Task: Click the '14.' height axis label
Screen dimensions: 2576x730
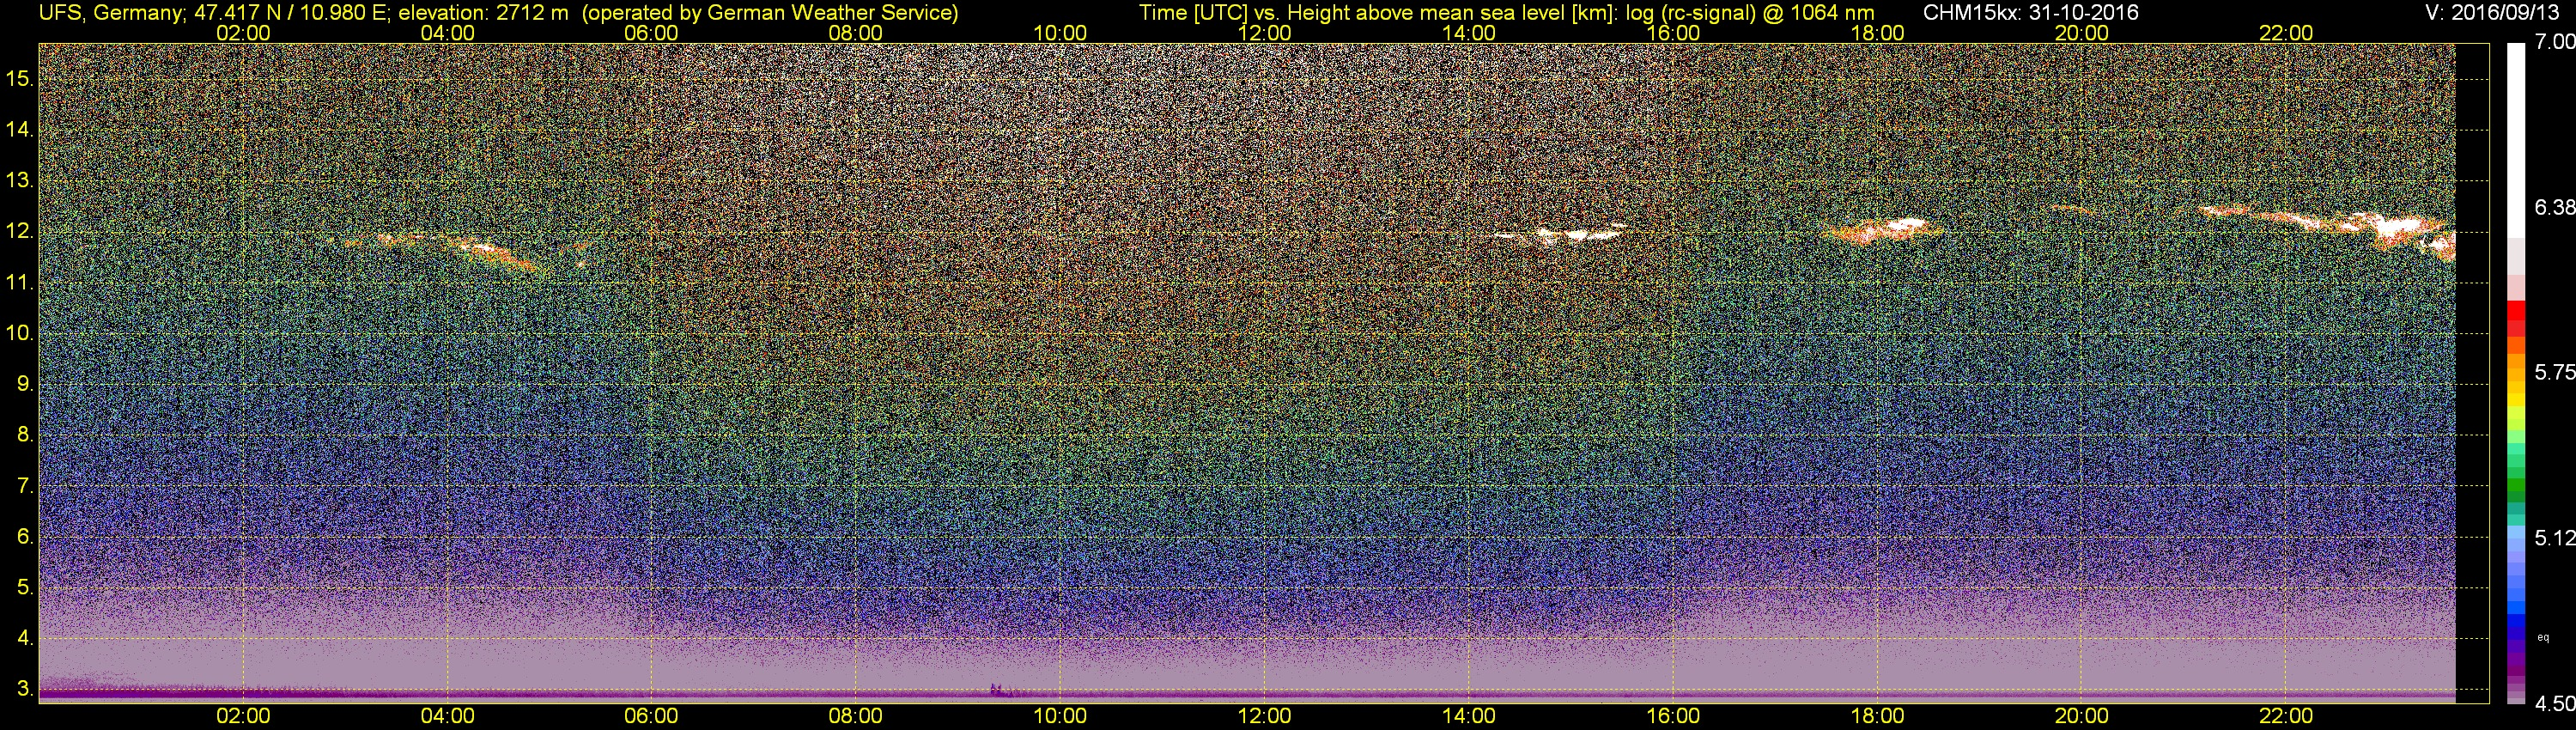Action: point(20,130)
